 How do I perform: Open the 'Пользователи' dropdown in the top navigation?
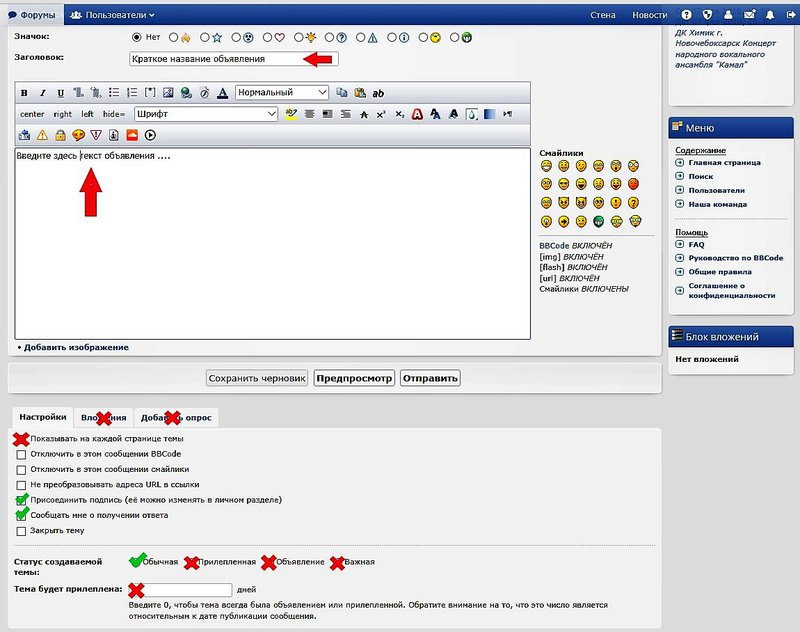click(113, 15)
